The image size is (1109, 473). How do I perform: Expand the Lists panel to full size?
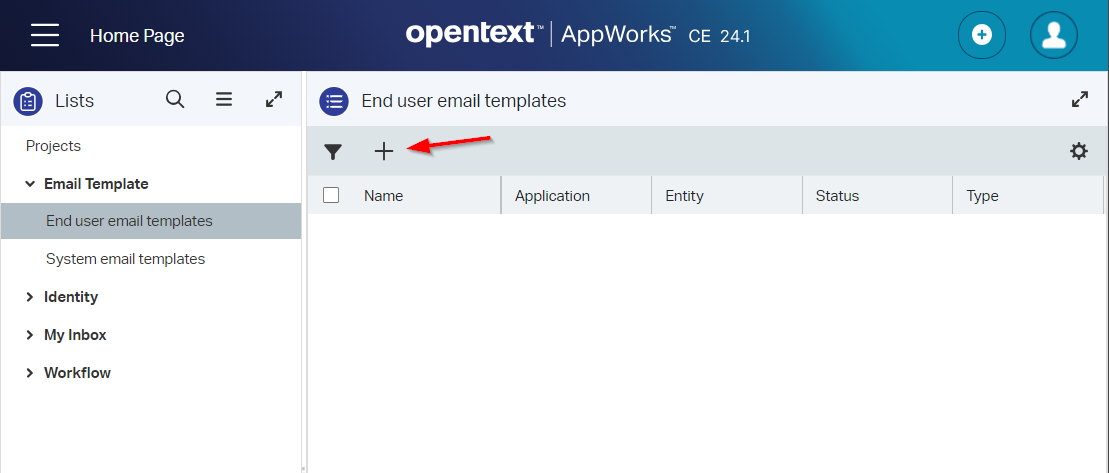[x=274, y=99]
